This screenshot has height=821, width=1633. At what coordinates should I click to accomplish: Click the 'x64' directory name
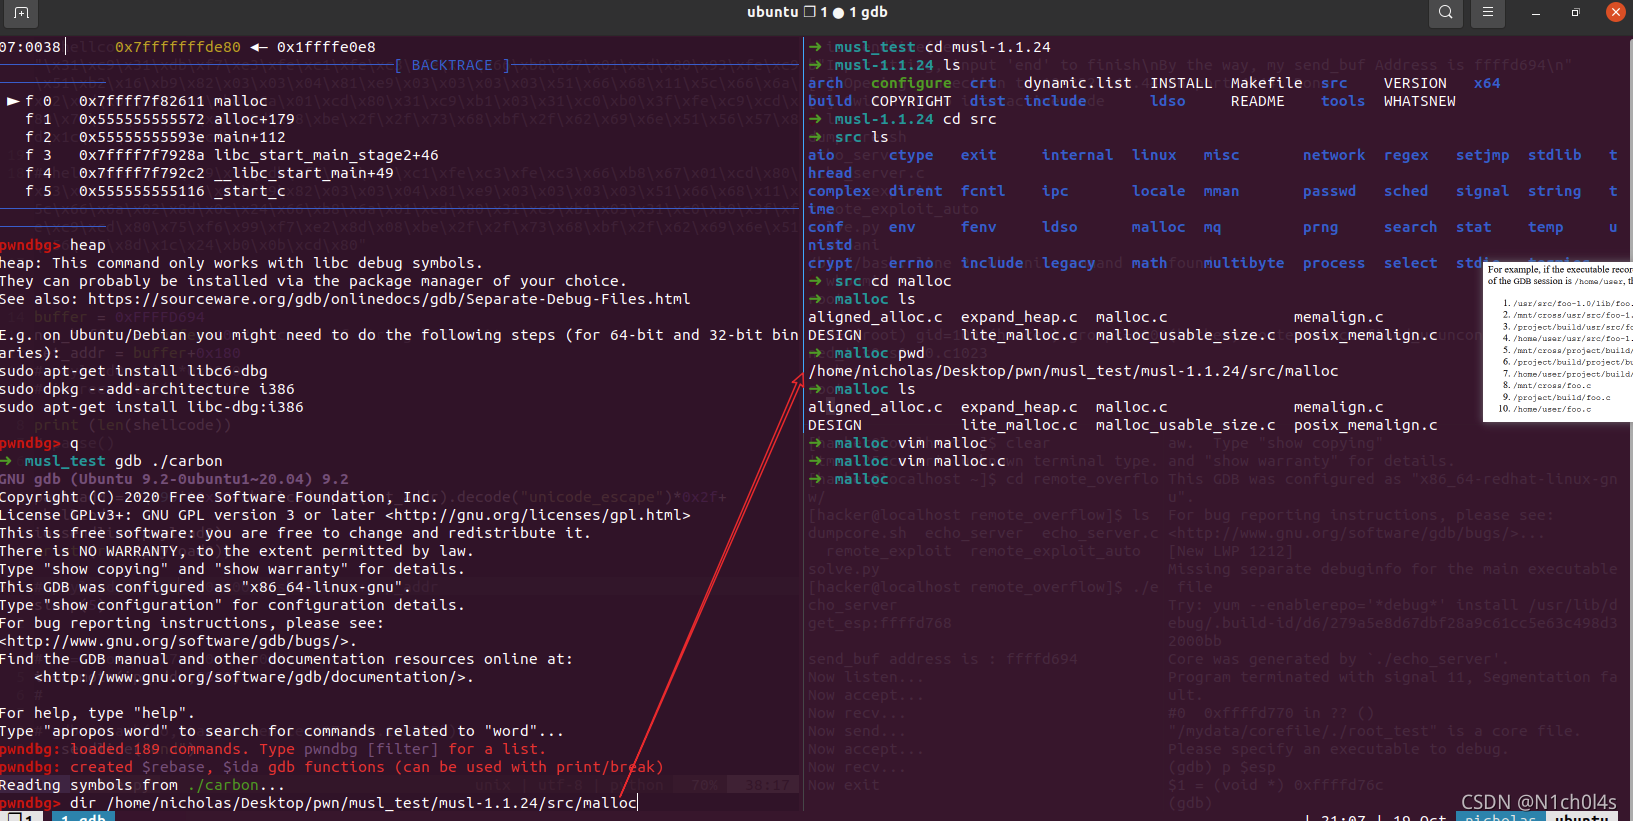pyautogui.click(x=1487, y=83)
